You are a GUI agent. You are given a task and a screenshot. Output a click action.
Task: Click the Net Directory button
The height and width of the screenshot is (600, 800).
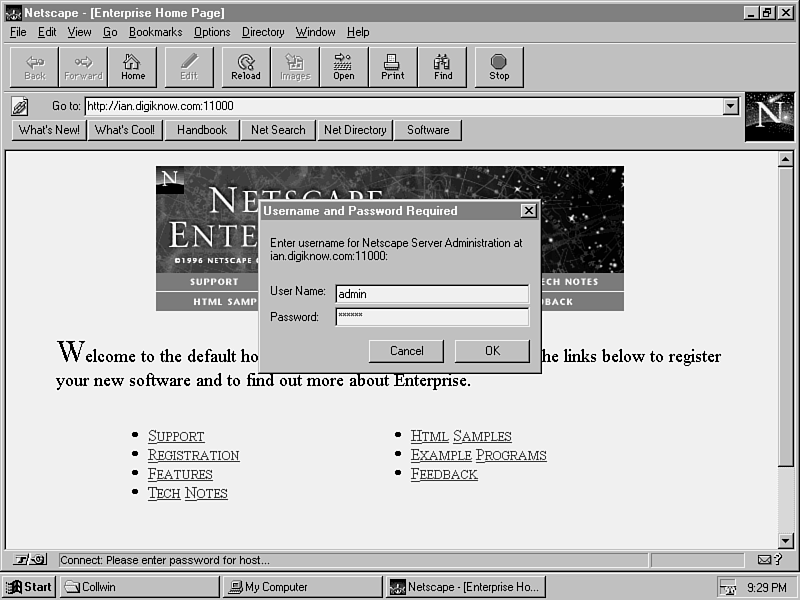click(355, 130)
